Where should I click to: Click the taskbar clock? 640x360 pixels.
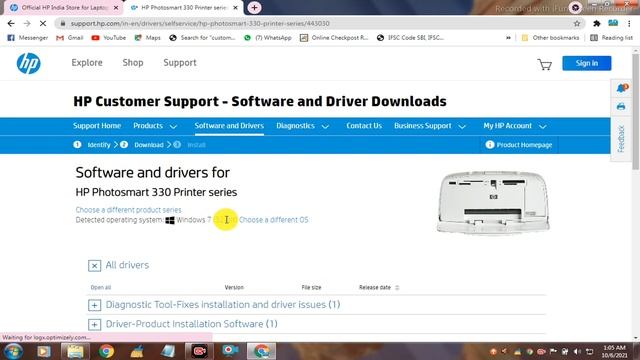coord(614,351)
